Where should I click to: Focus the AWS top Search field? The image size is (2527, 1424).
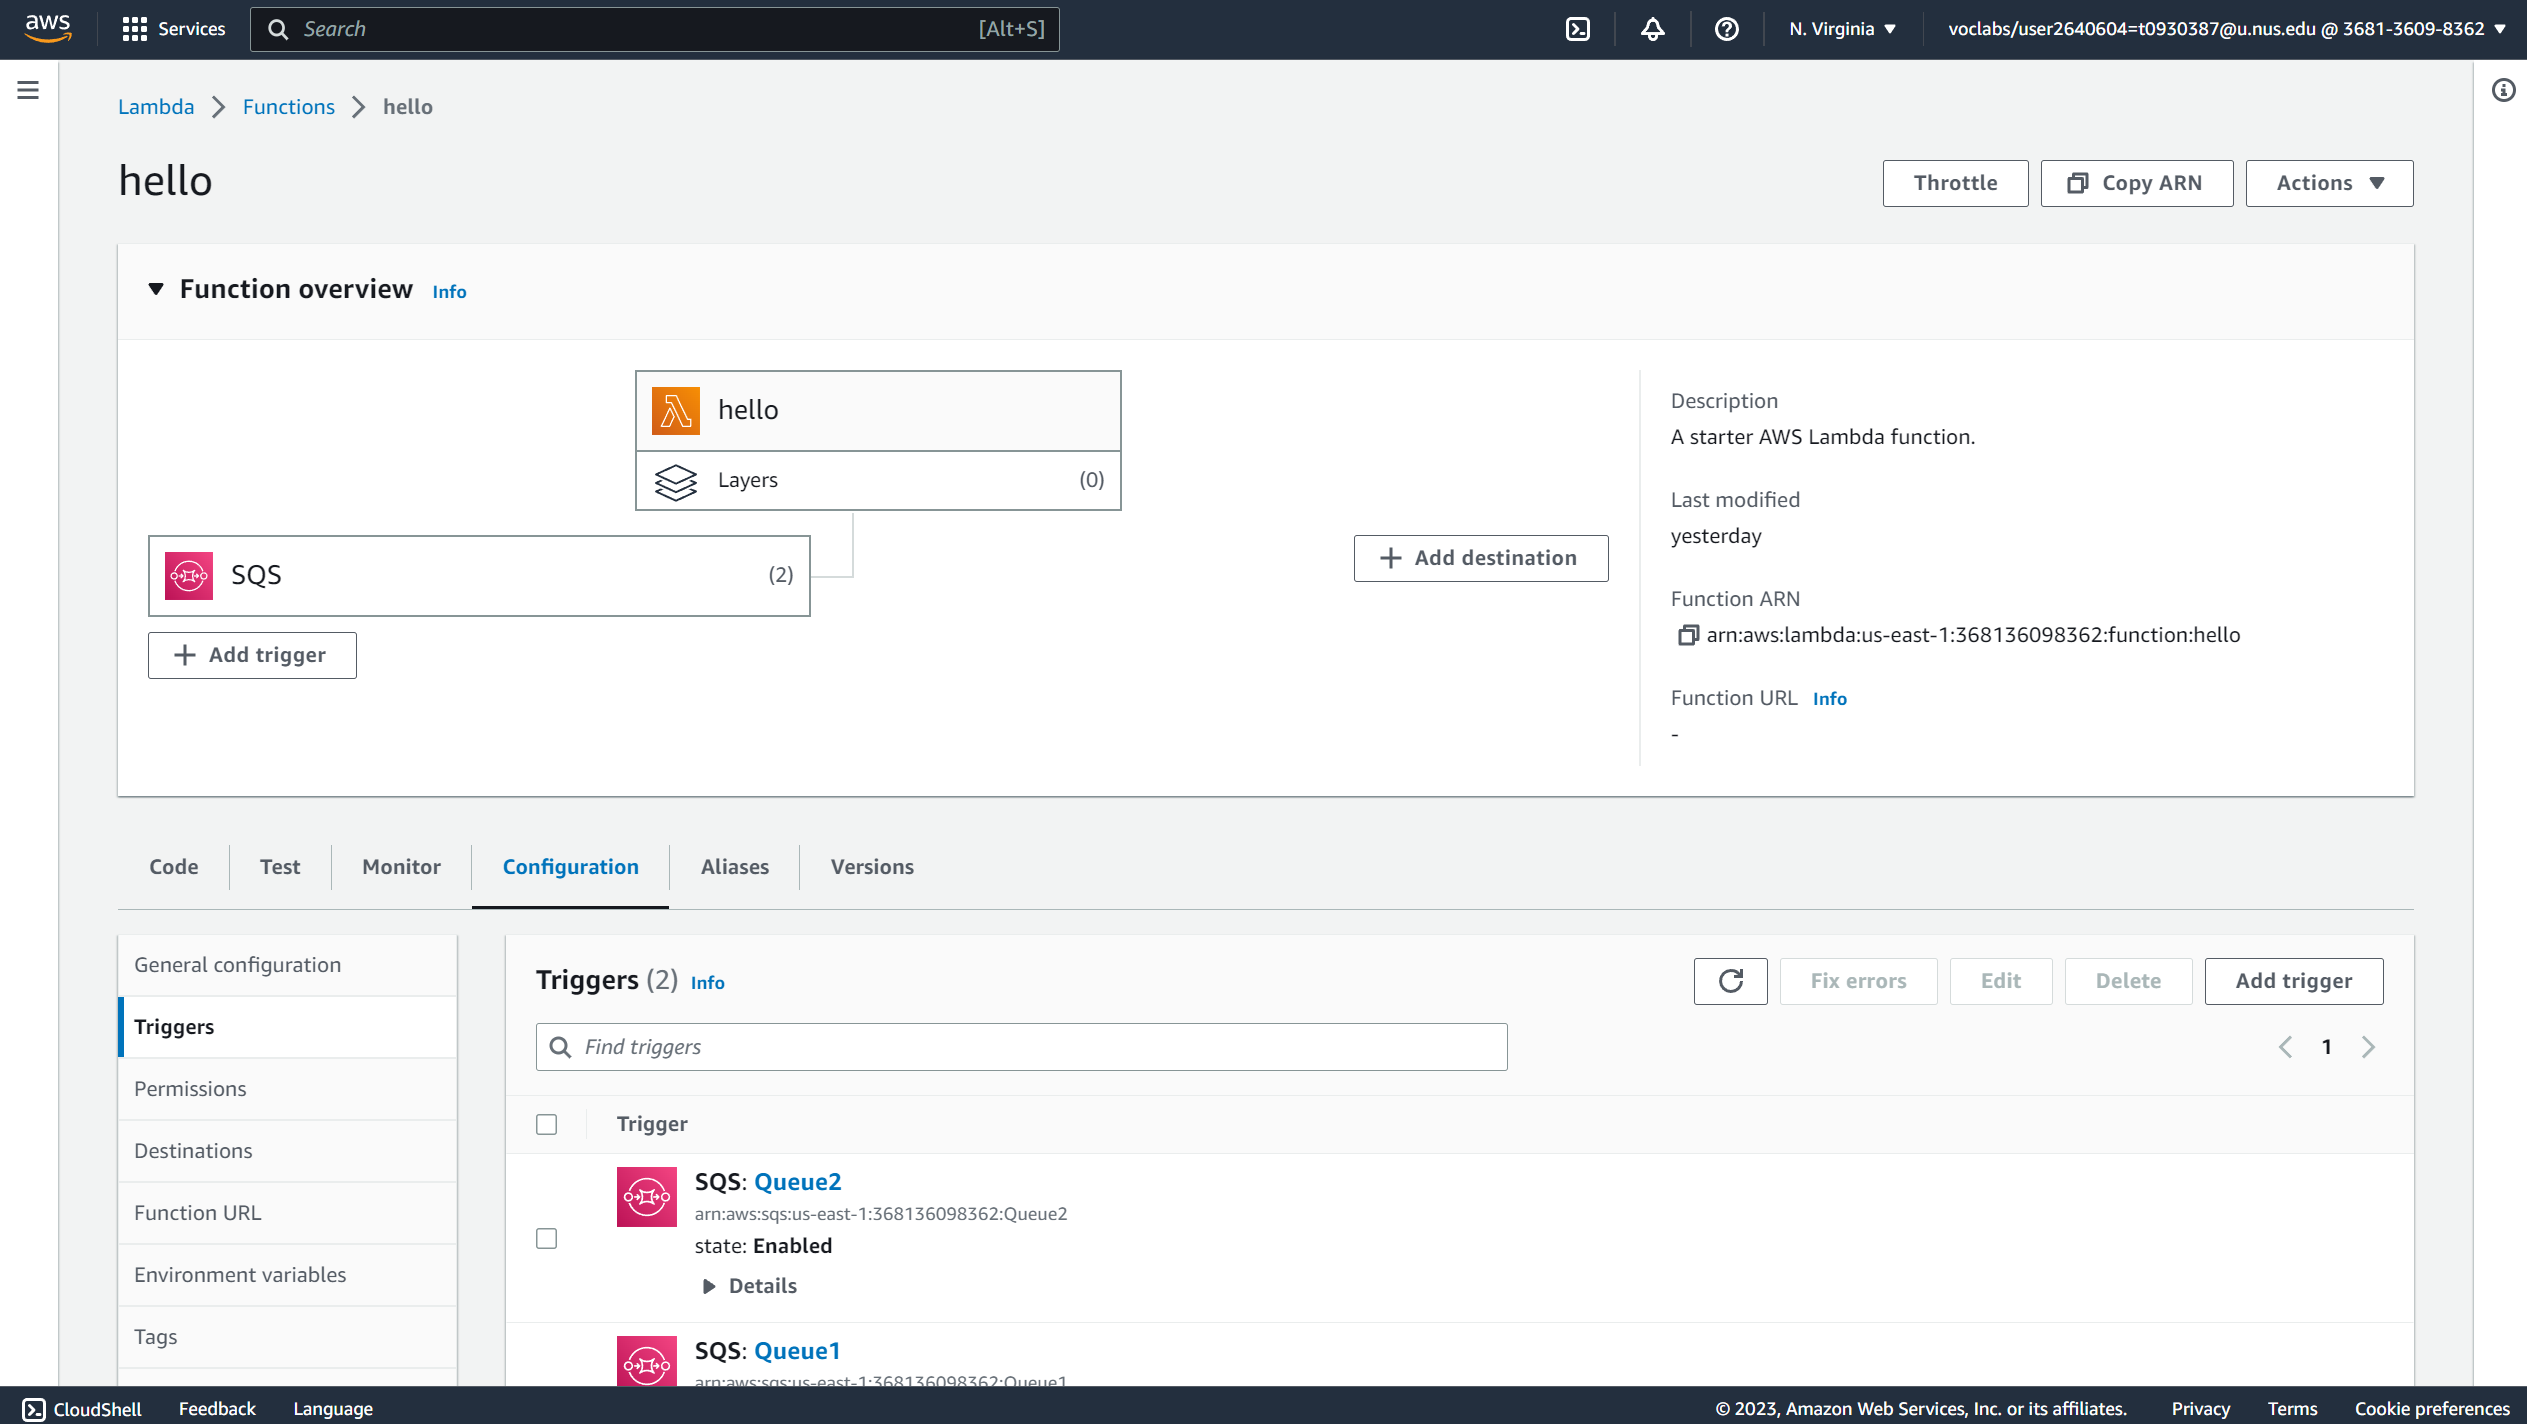pos(655,29)
